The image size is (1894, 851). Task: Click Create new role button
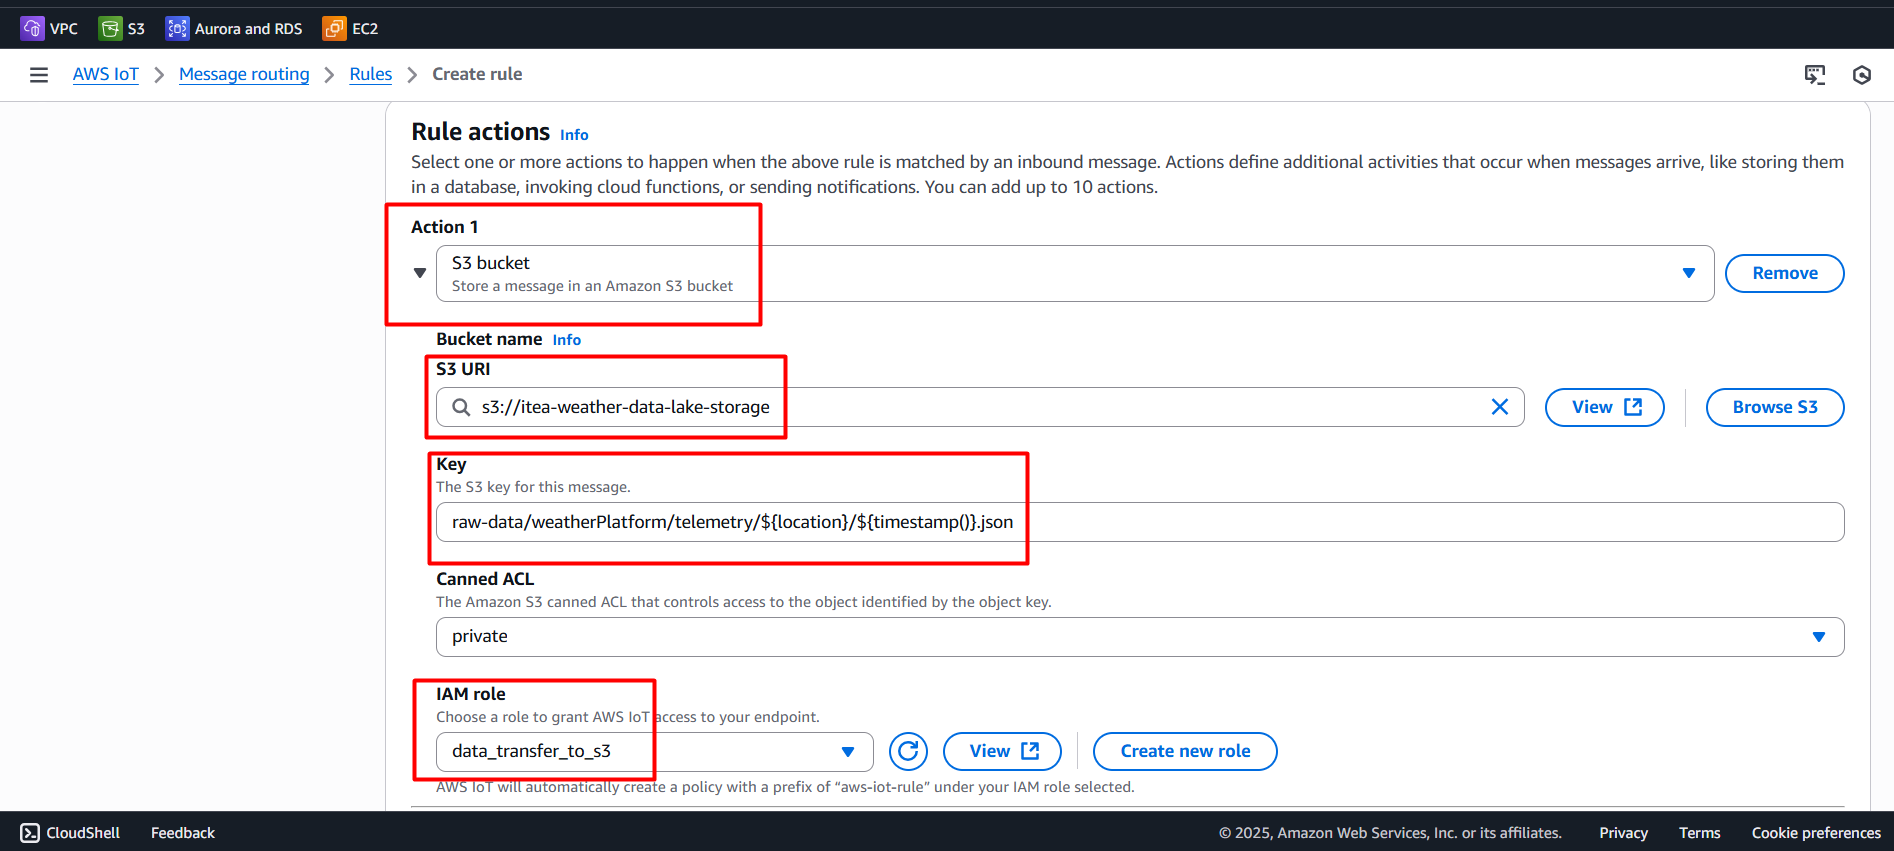[1184, 751]
